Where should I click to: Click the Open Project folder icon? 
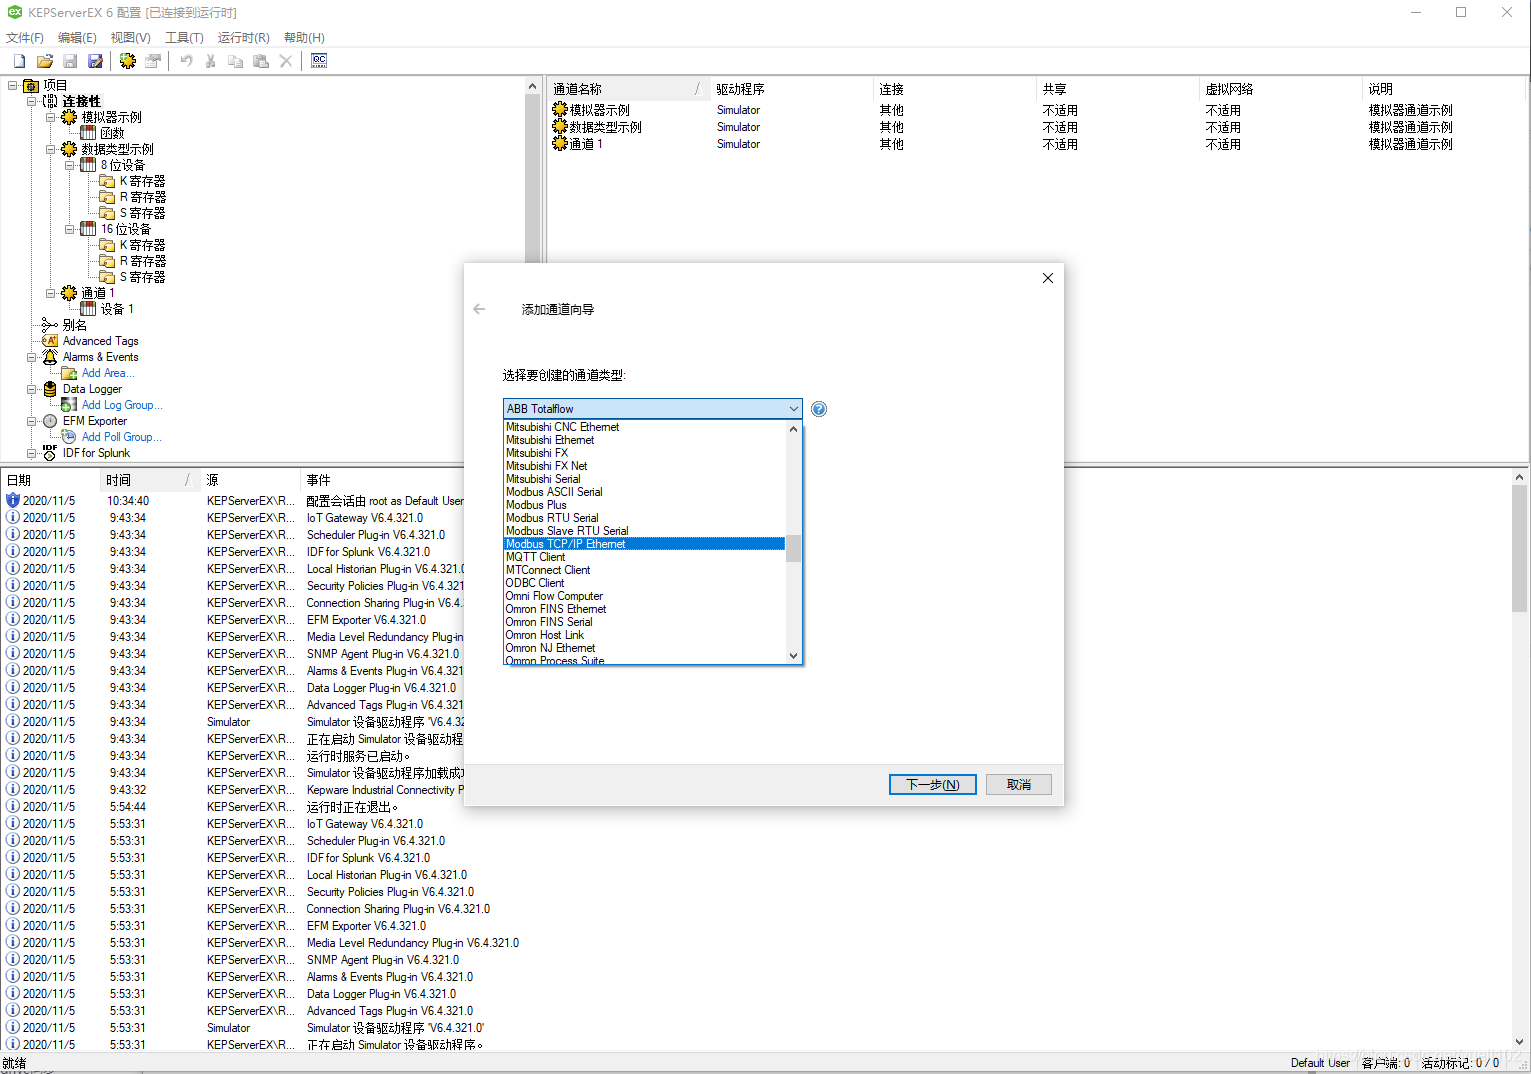[x=45, y=61]
